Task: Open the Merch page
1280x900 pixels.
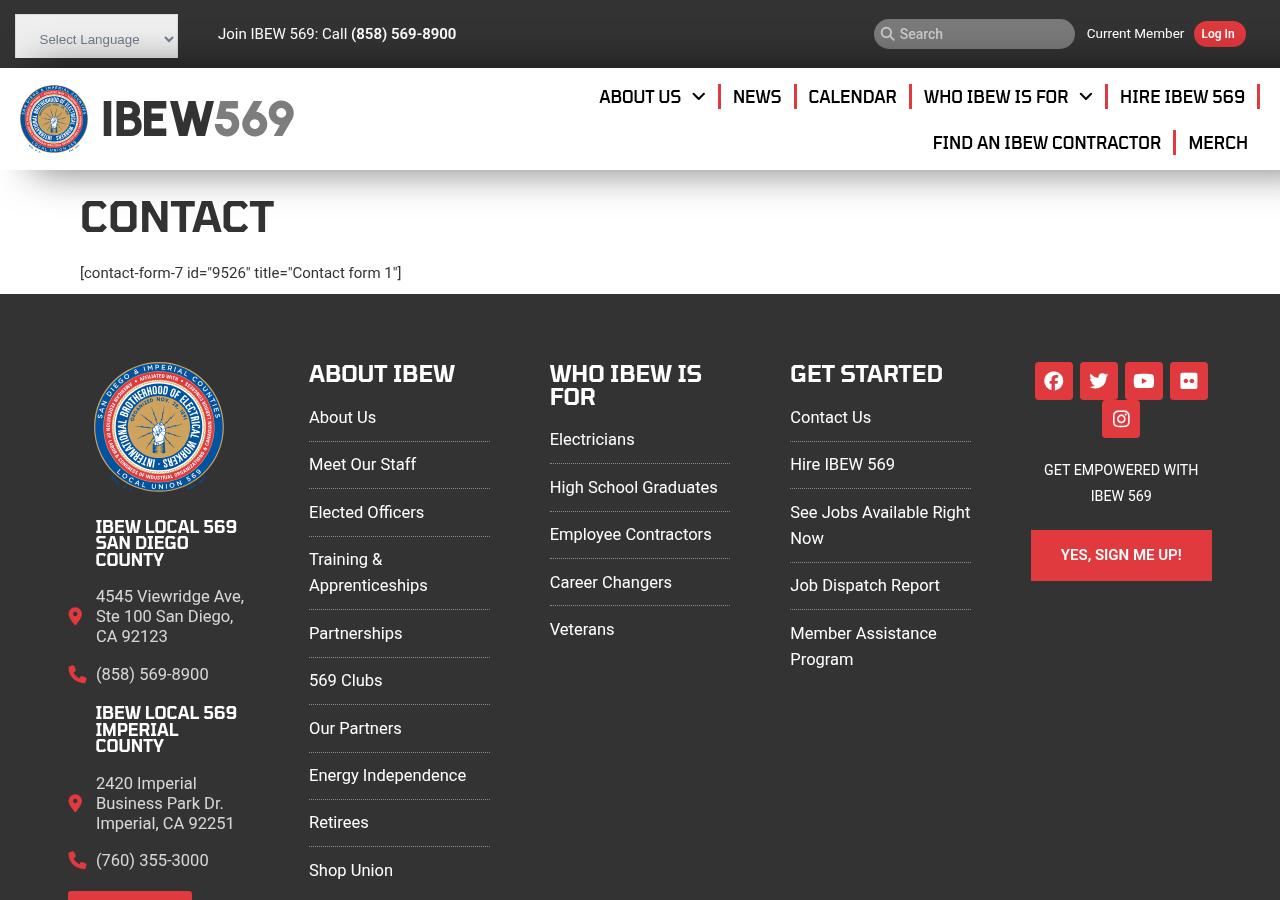Action: [x=1218, y=143]
